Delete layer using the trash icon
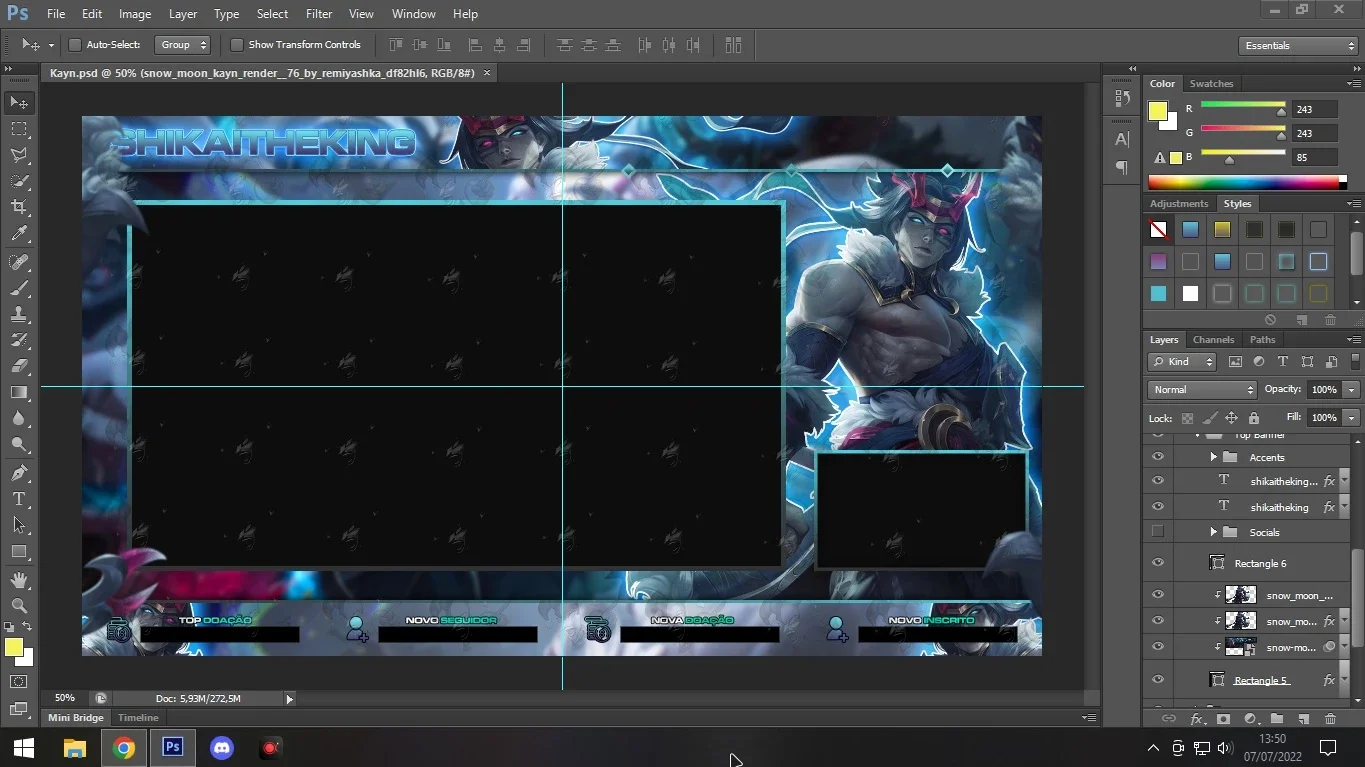 [x=1330, y=718]
